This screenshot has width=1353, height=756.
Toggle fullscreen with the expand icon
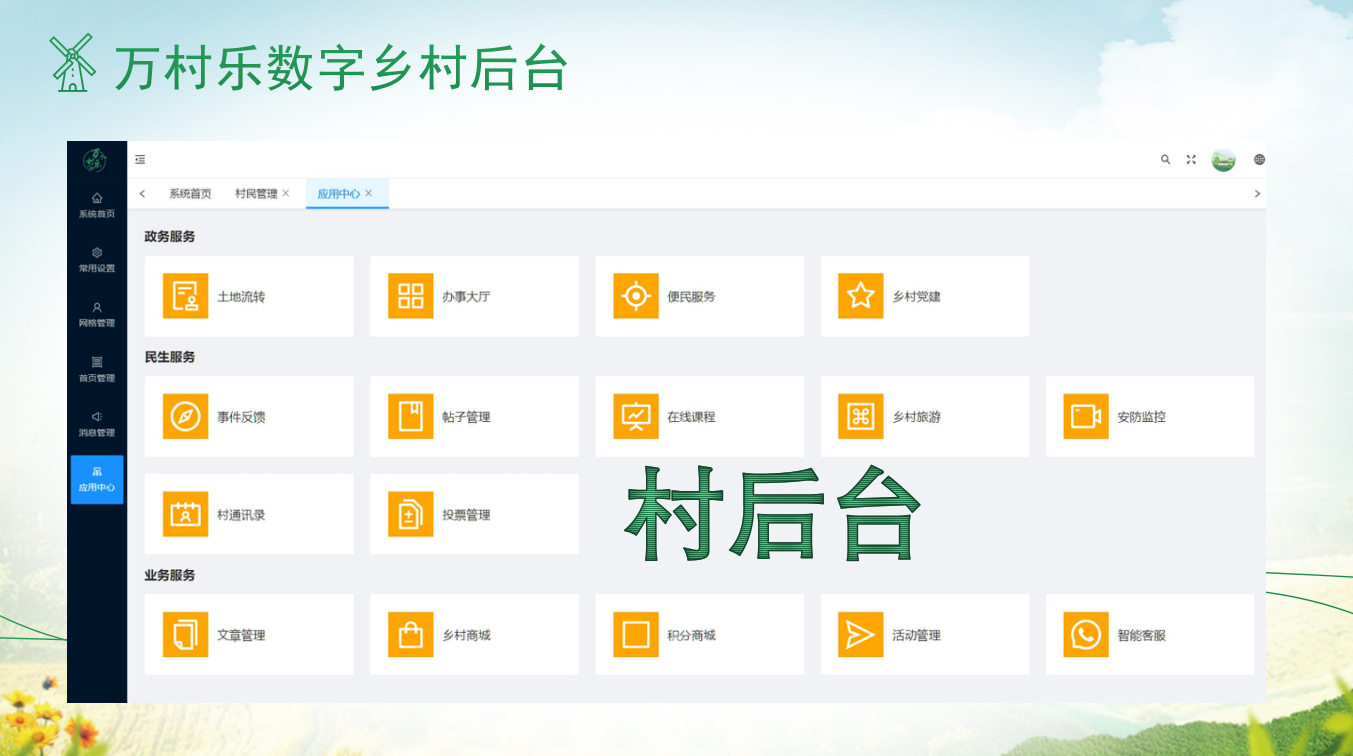1191,159
